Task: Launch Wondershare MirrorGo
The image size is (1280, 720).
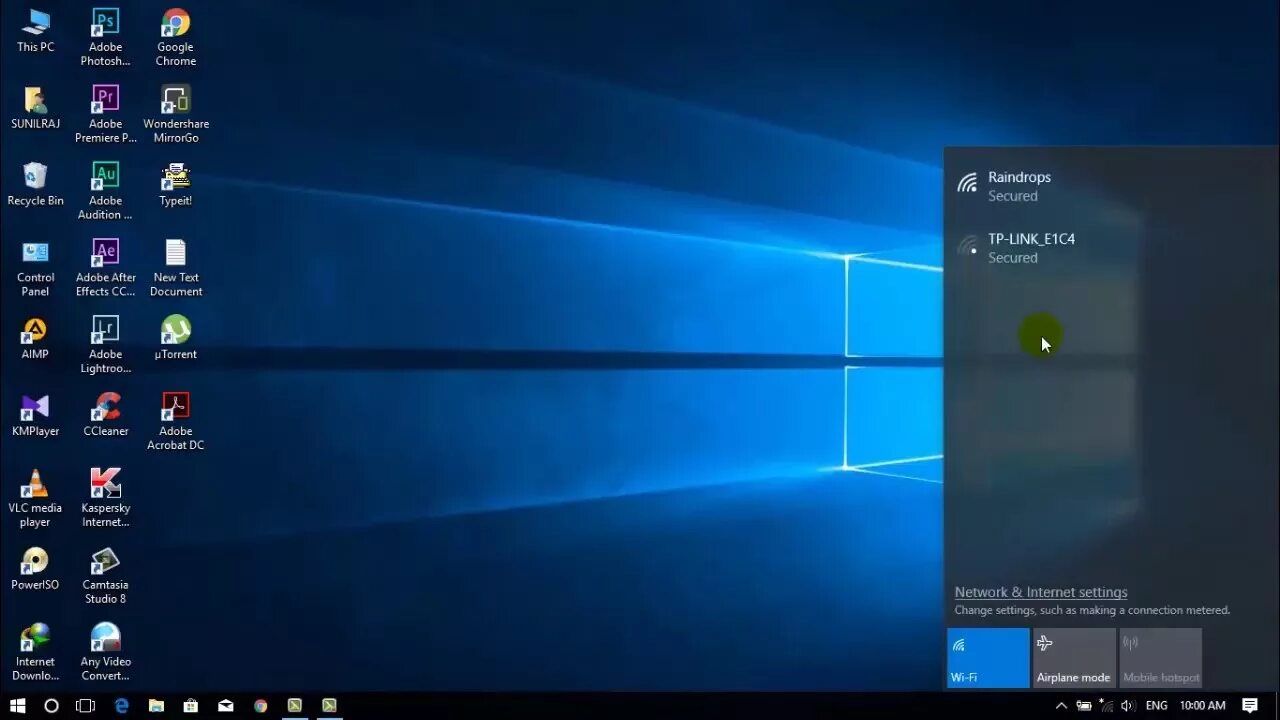Action: [x=176, y=114]
